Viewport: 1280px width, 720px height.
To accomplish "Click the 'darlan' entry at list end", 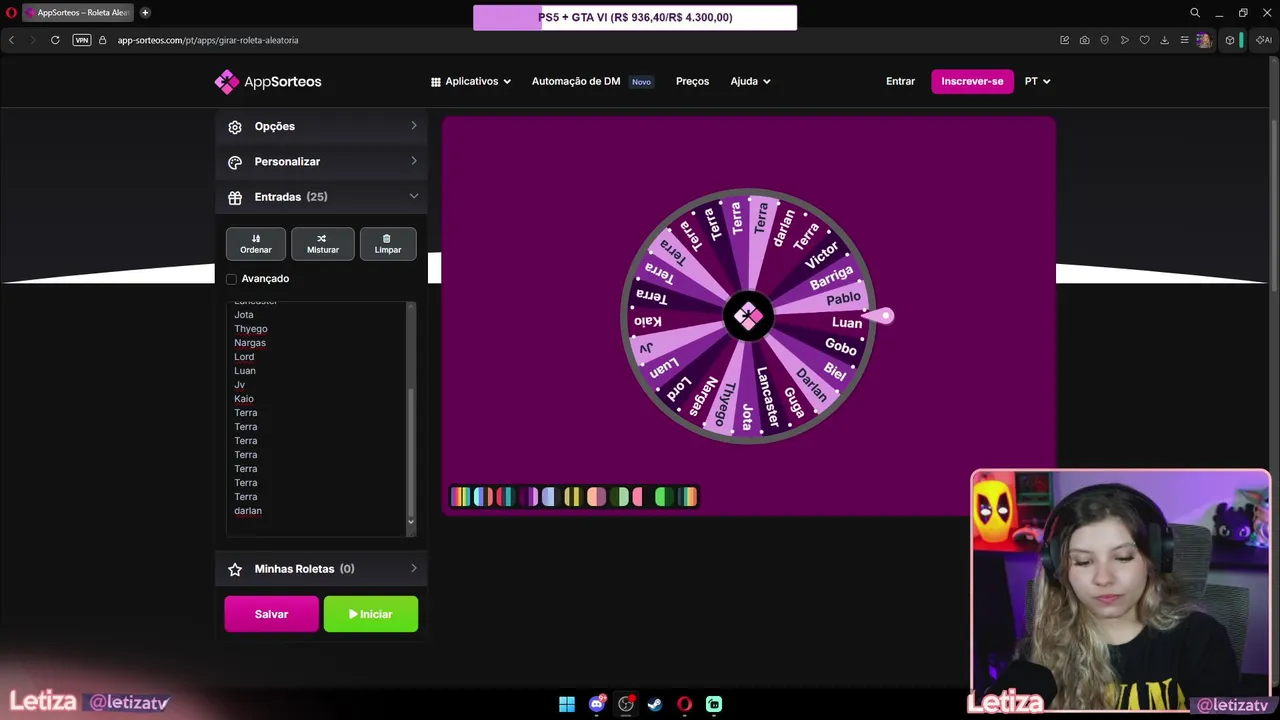I will (248, 511).
